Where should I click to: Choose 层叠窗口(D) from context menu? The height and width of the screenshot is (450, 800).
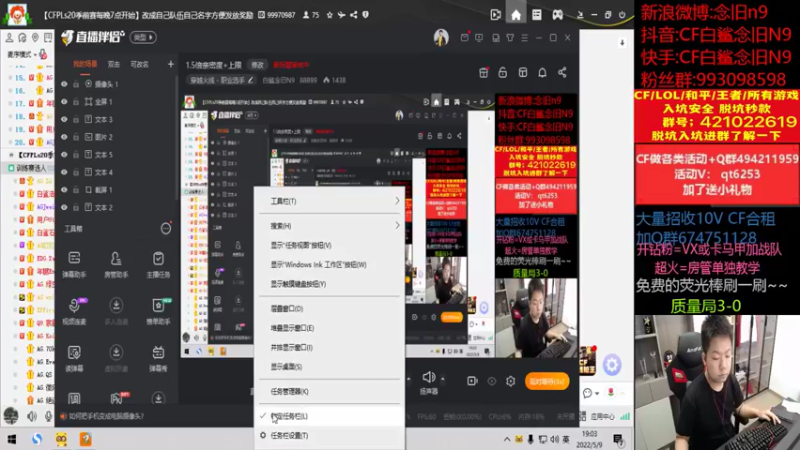330,308
